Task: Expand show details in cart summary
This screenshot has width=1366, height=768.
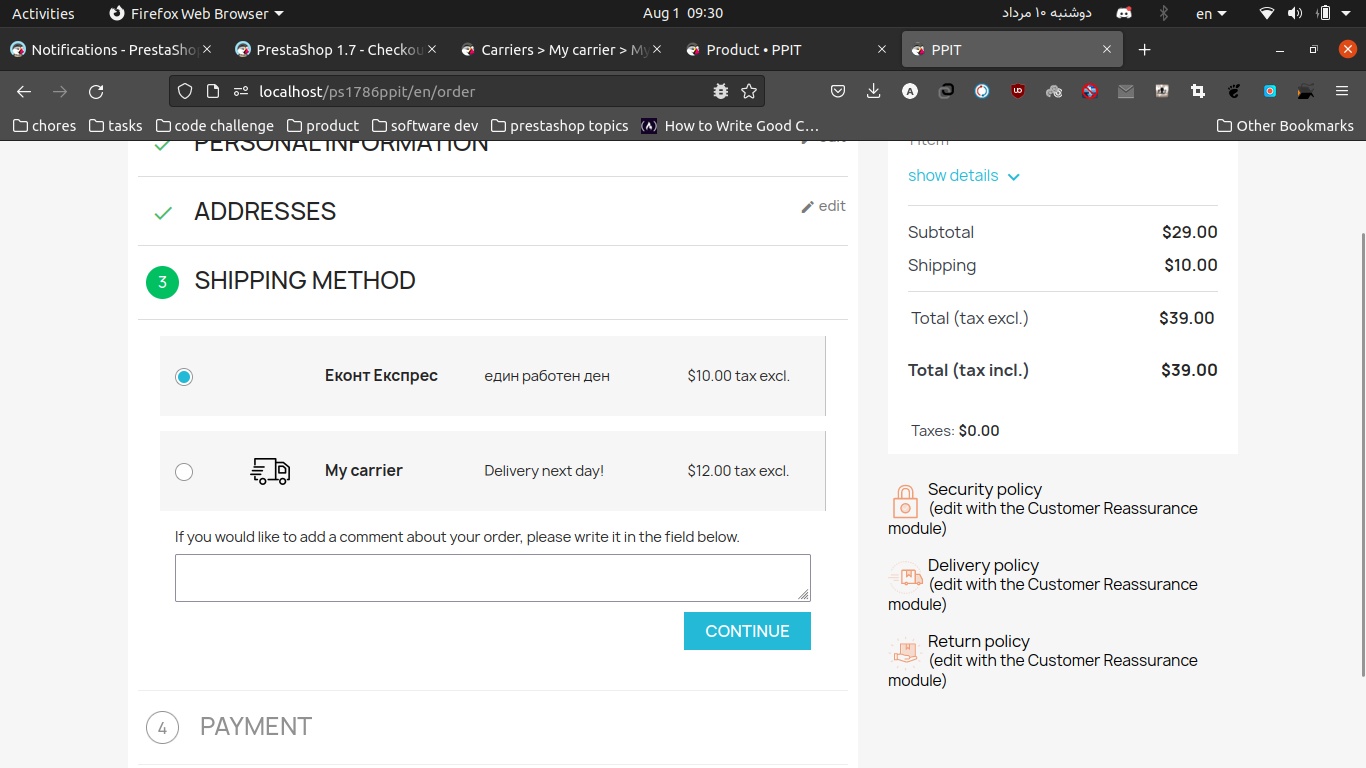Action: point(964,176)
